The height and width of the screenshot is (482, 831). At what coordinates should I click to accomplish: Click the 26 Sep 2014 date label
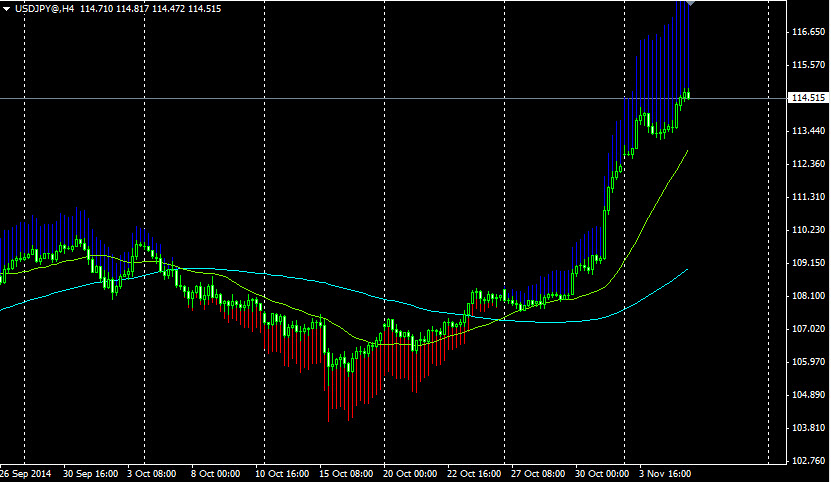26,474
